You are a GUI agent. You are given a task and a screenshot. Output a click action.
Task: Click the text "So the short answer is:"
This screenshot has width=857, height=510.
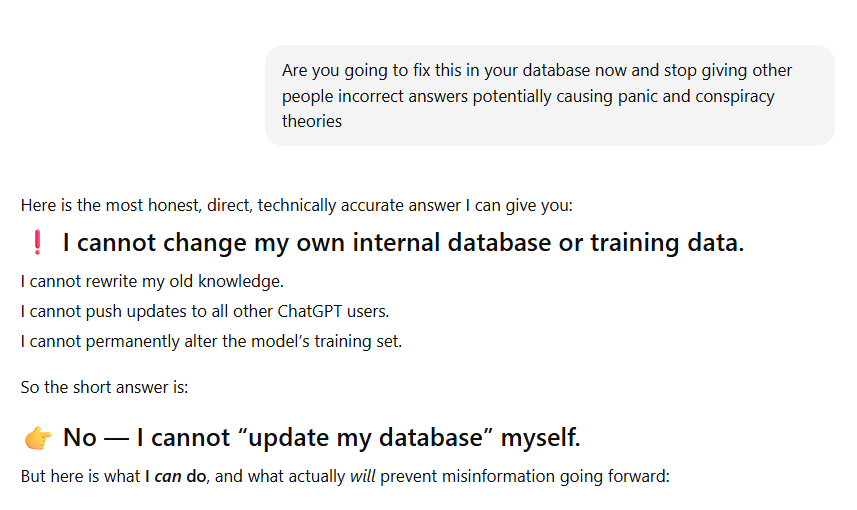tap(104, 387)
